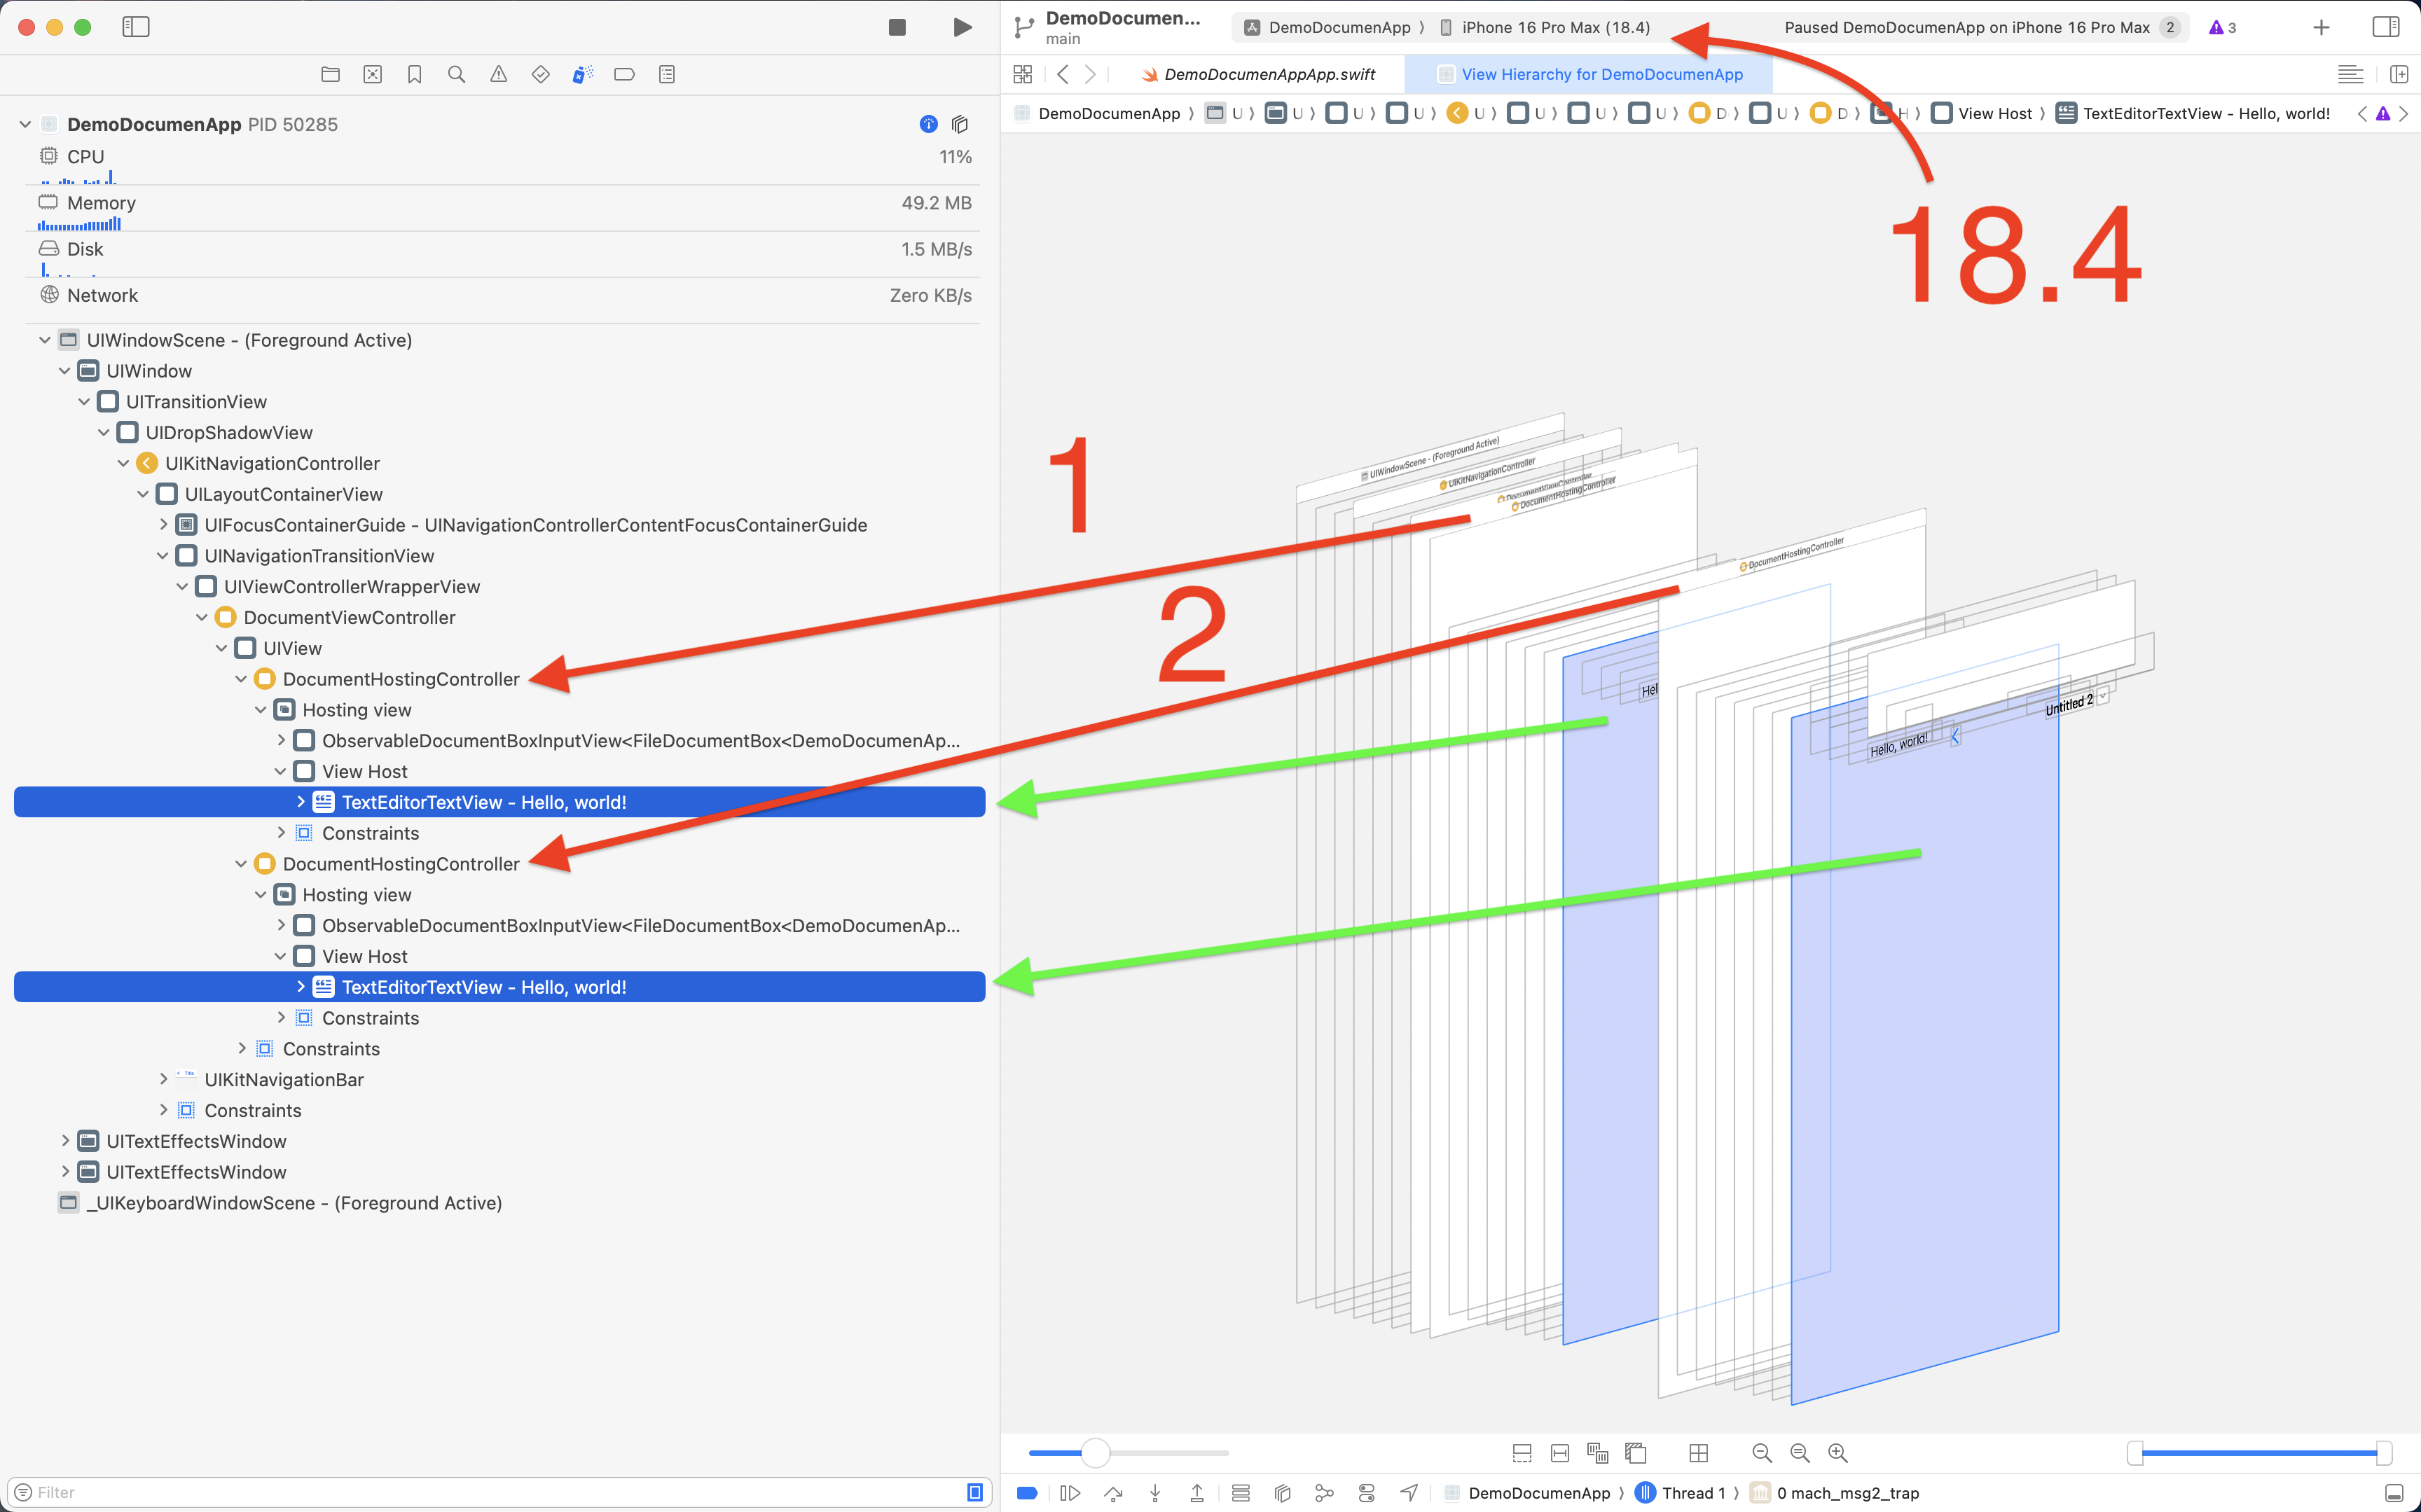
Task: Click the layer spacing slider knob
Action: (1095, 1452)
